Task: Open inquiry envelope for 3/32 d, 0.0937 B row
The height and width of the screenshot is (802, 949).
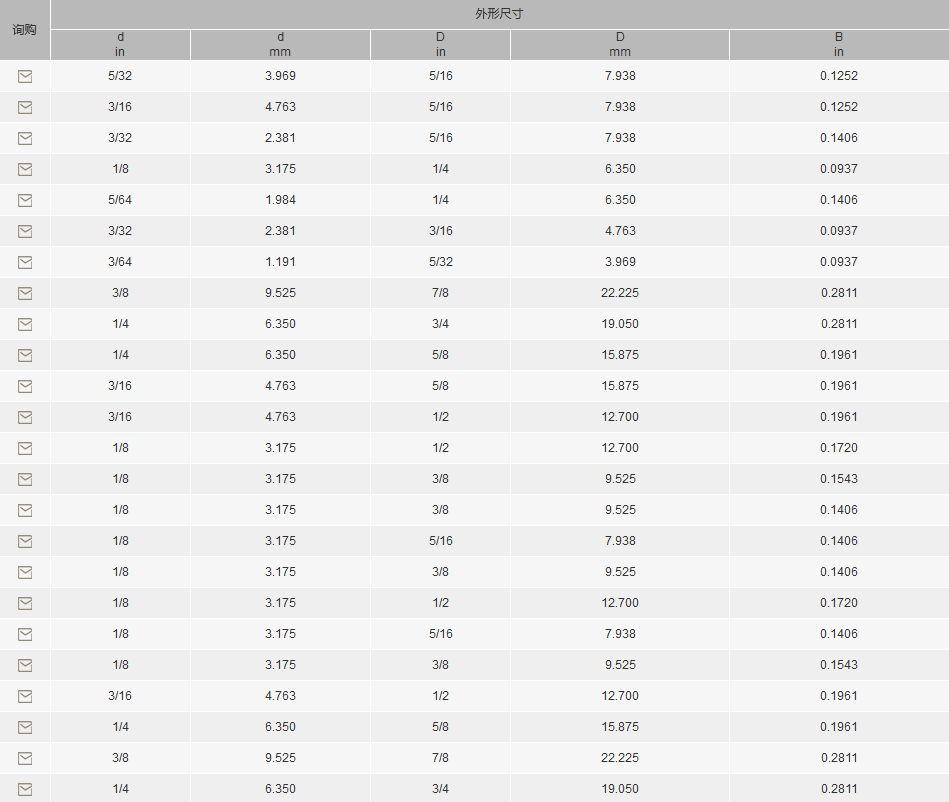Action: click(25, 231)
